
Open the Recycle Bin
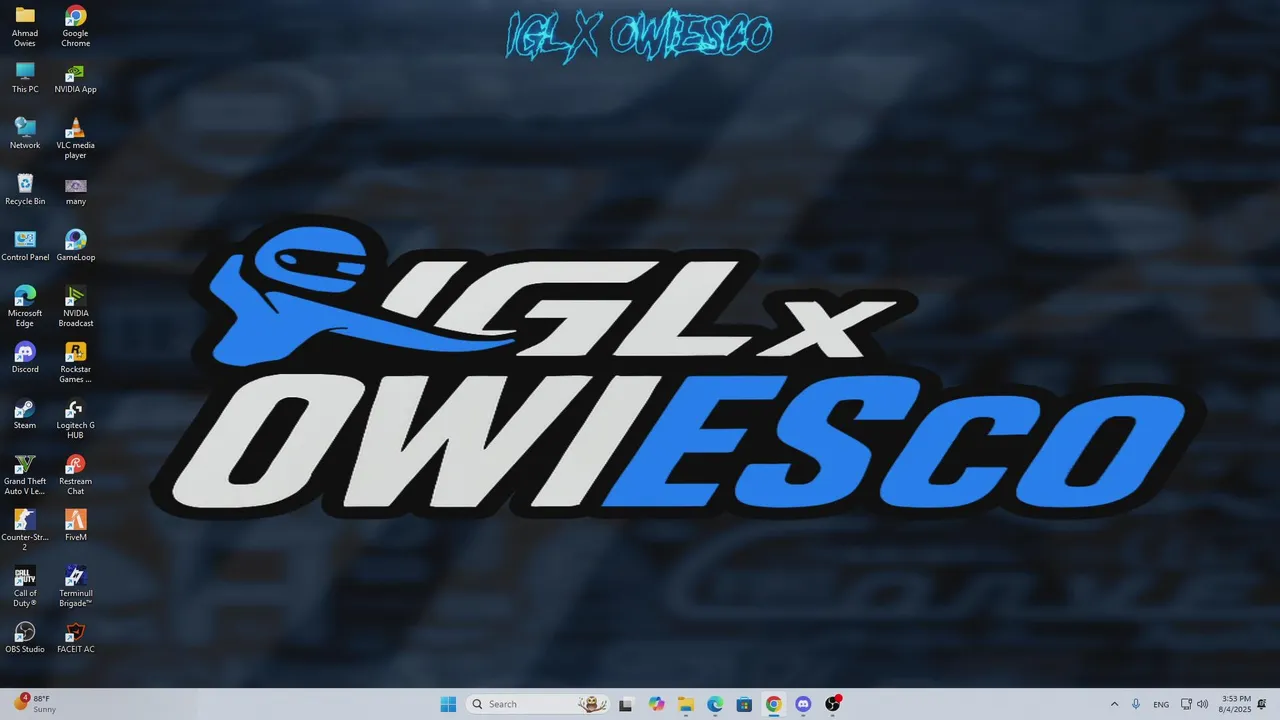click(25, 190)
